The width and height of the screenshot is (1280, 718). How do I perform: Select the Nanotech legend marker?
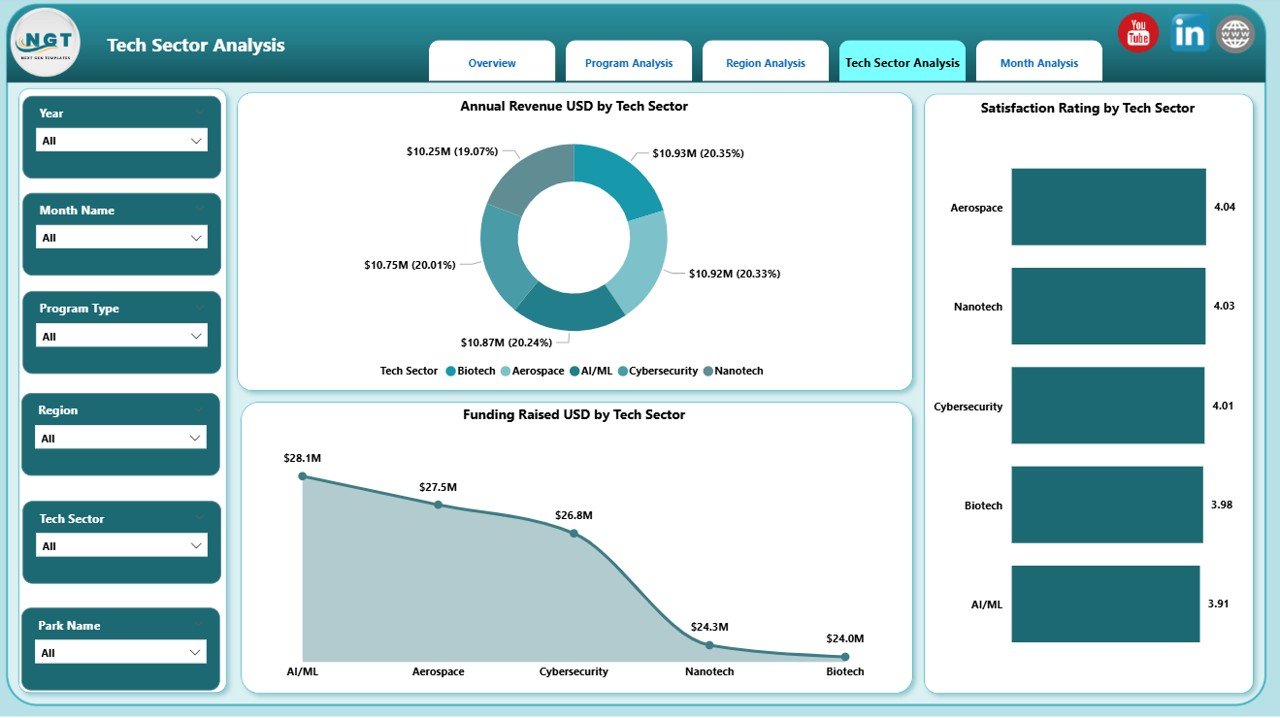click(709, 371)
